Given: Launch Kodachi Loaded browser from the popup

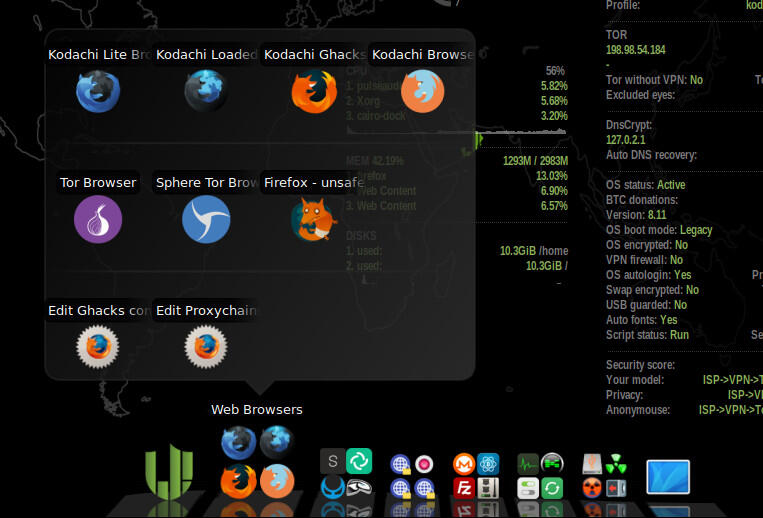Looking at the screenshot, I should click(x=206, y=91).
